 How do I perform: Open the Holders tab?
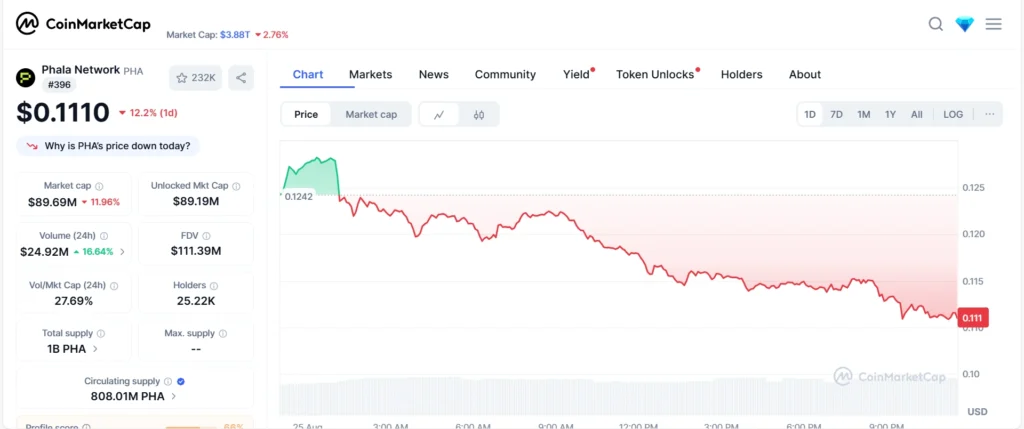(741, 74)
